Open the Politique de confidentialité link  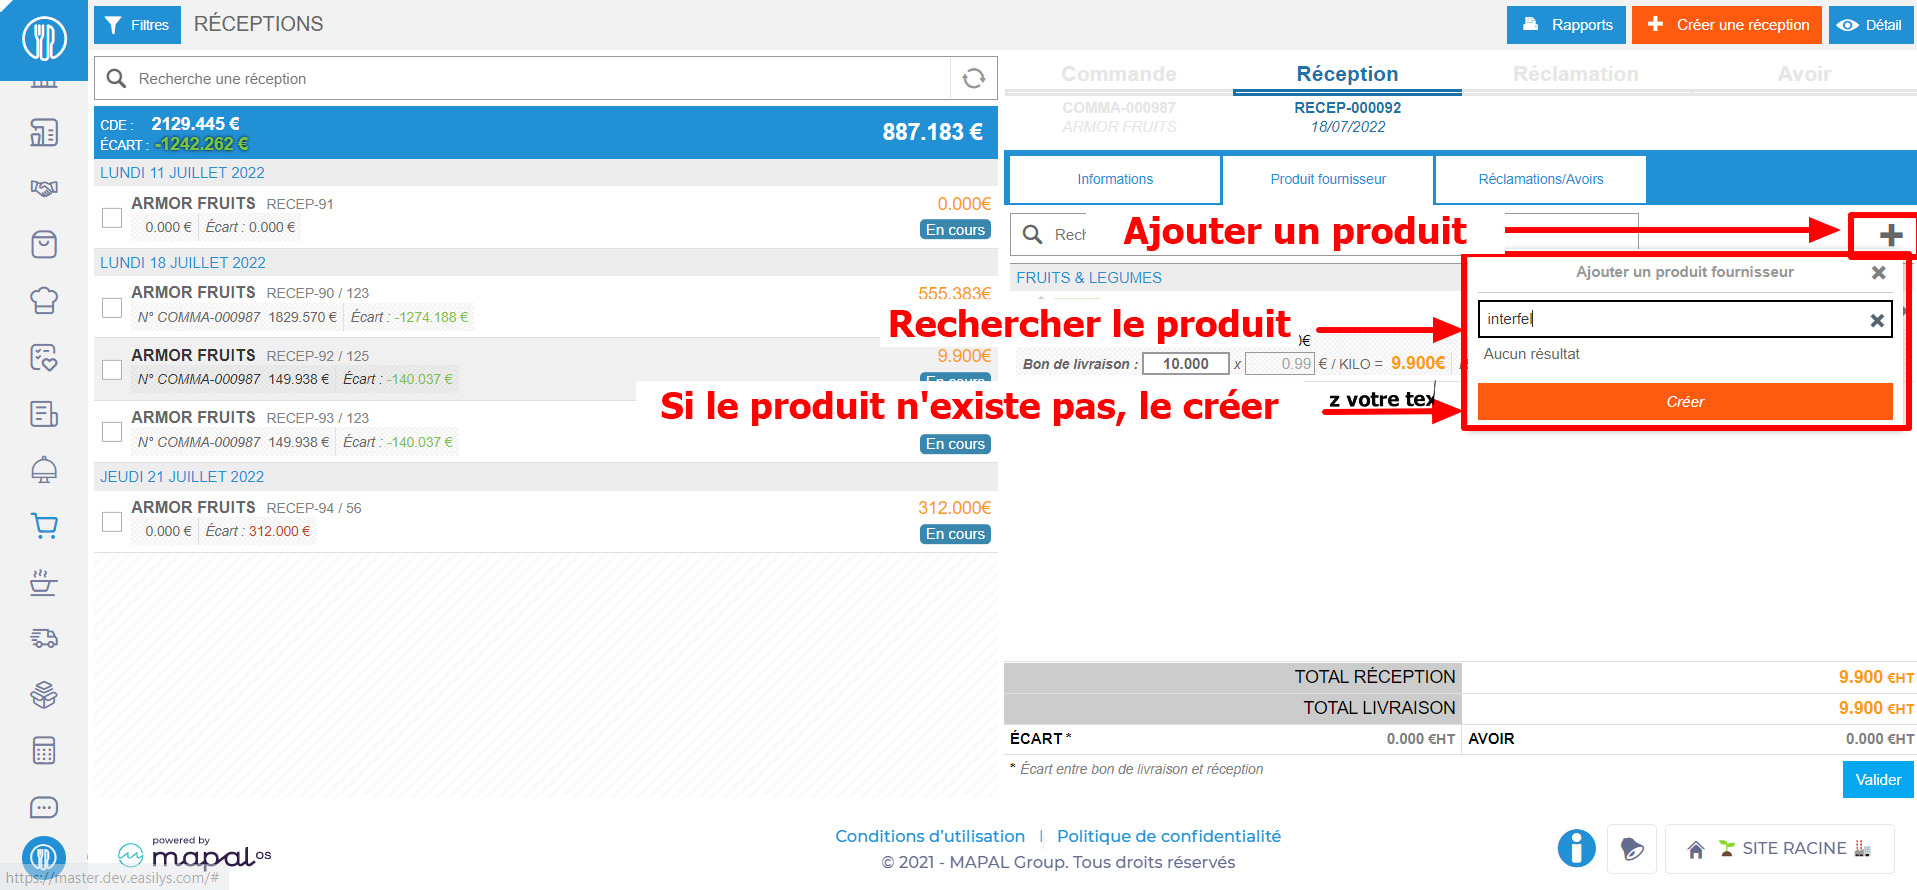pyautogui.click(x=1169, y=836)
